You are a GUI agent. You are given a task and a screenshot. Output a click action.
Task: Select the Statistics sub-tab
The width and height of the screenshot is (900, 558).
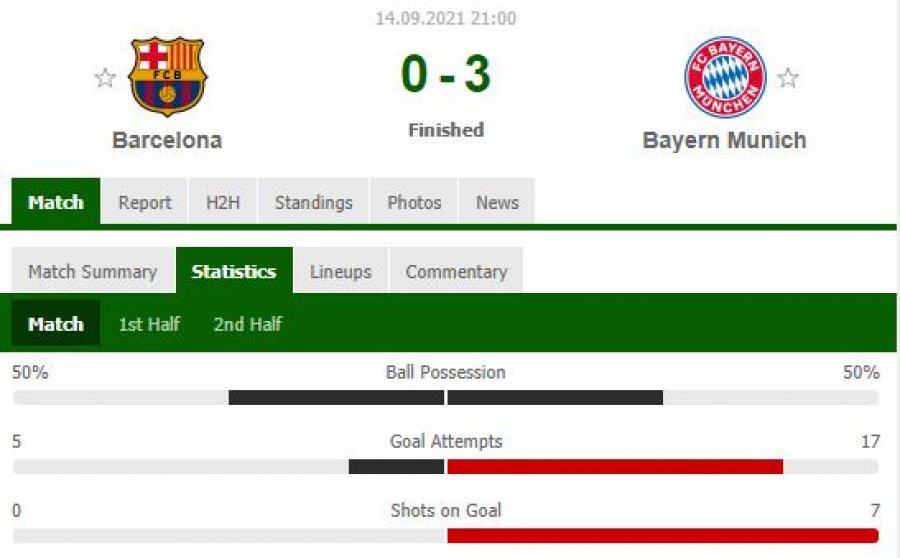pos(234,271)
